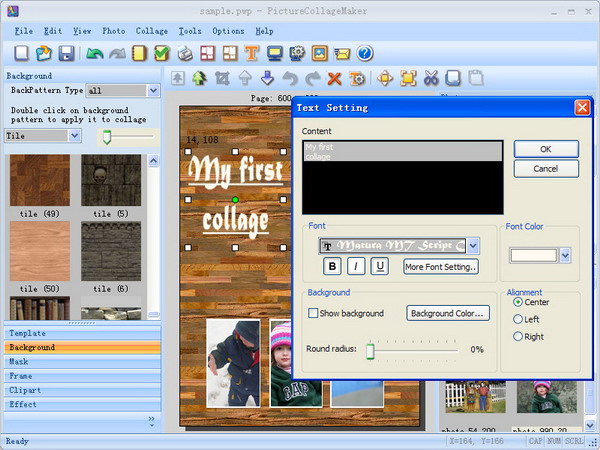600x450 pixels.
Task: Click the green checkmark icon
Action: 162,53
